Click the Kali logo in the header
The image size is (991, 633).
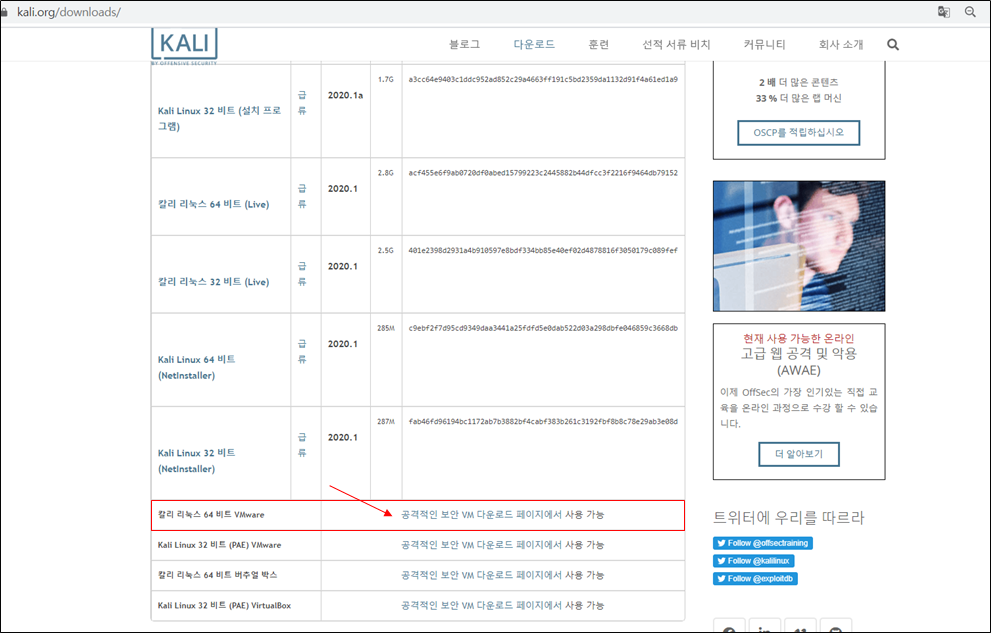184,45
